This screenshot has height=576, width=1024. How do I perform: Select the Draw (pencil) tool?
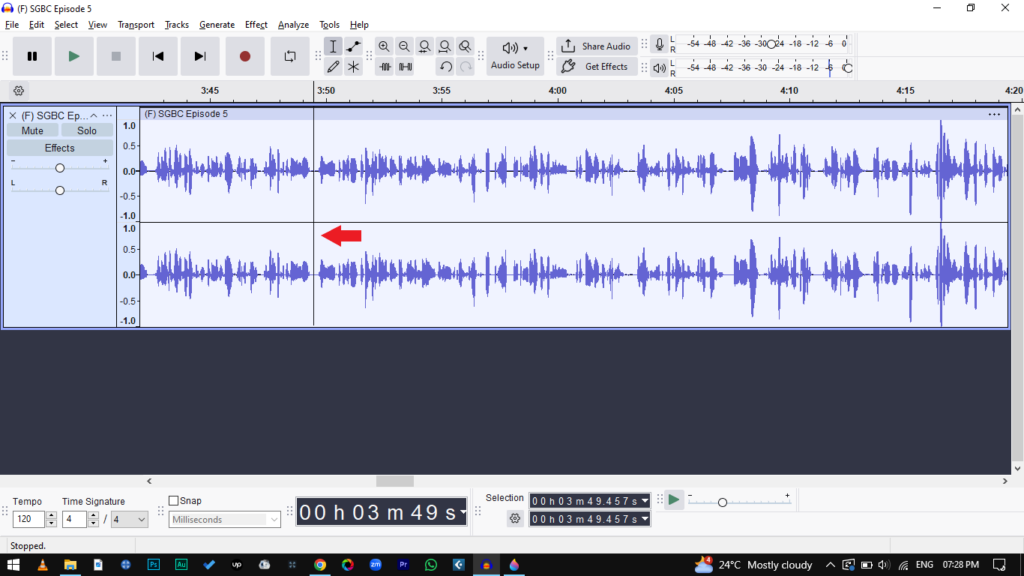(333, 67)
